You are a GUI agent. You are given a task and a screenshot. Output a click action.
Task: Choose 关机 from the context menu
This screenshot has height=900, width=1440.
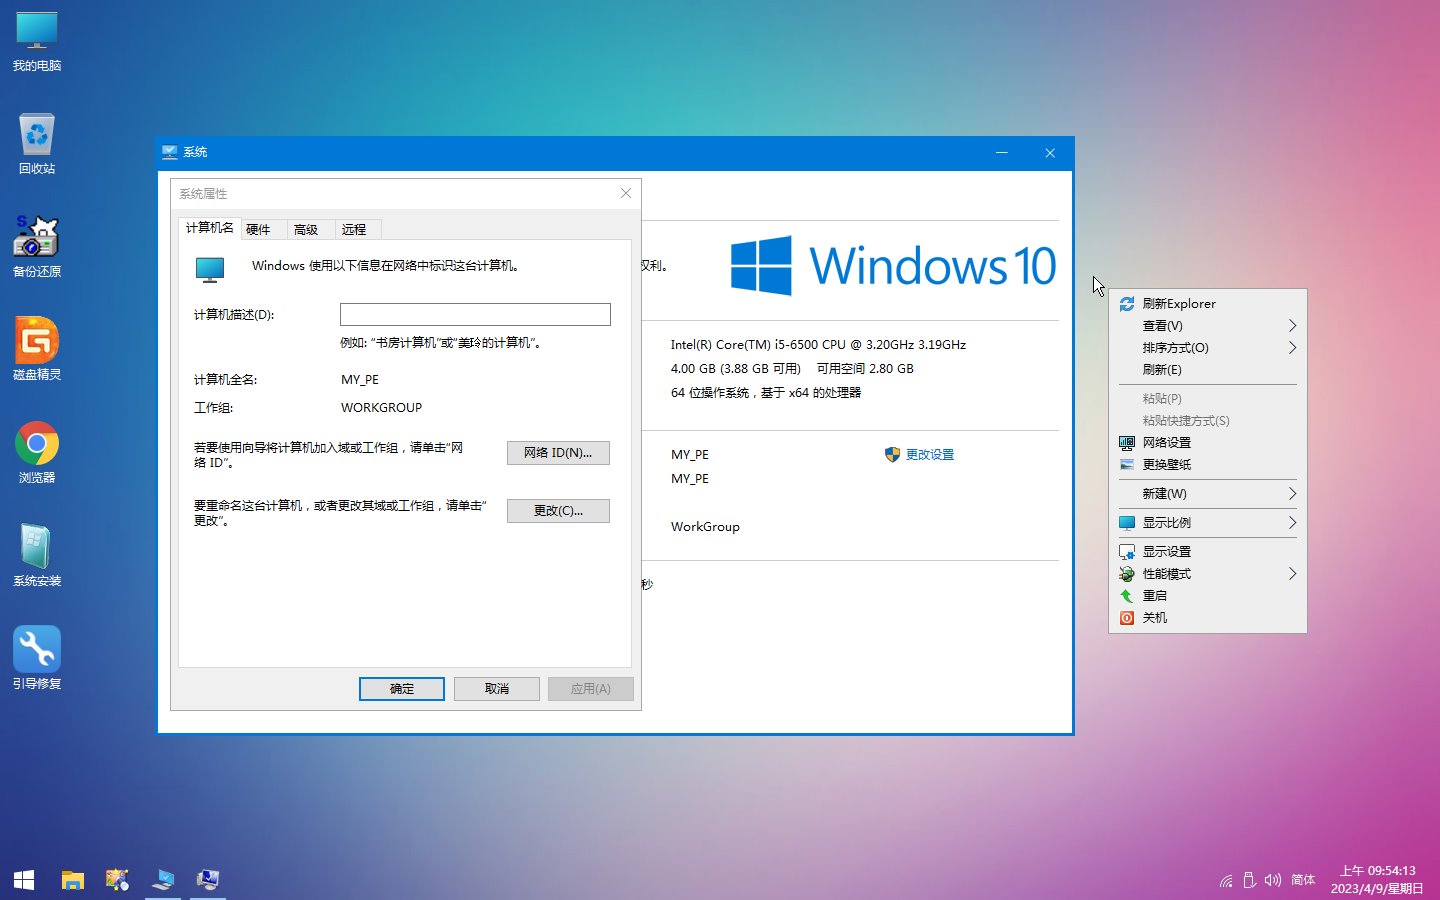(x=1207, y=618)
